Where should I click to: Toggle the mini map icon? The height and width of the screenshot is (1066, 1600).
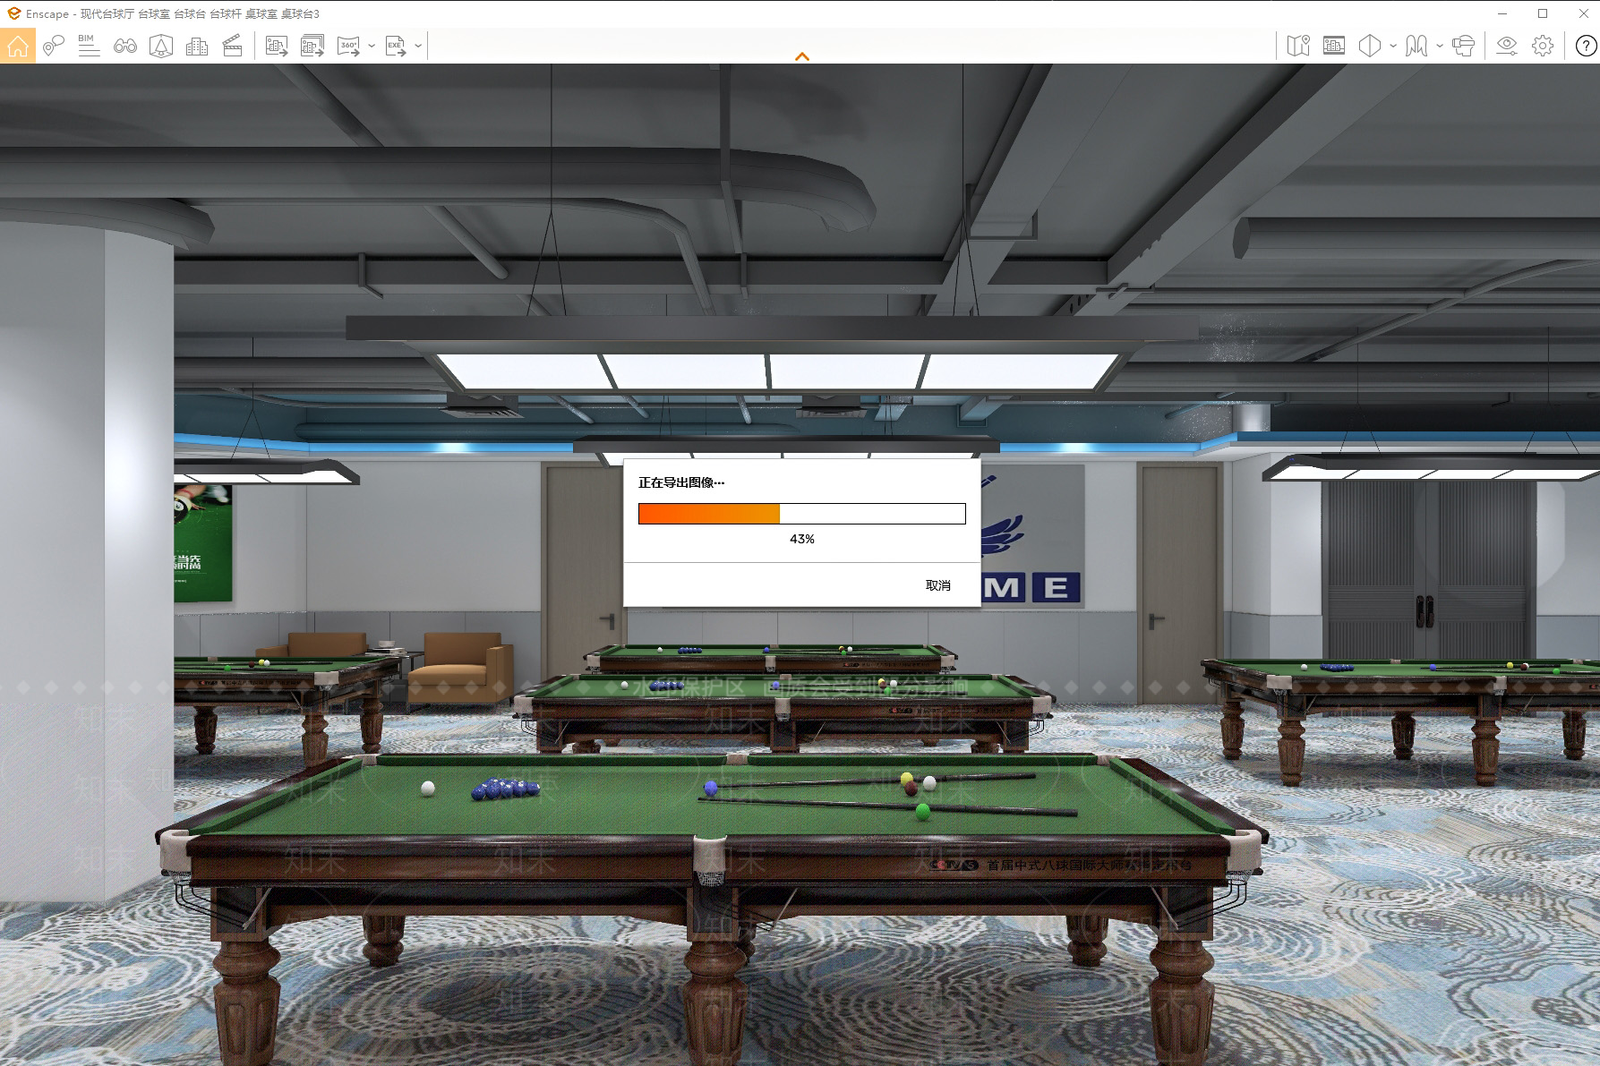[1298, 46]
